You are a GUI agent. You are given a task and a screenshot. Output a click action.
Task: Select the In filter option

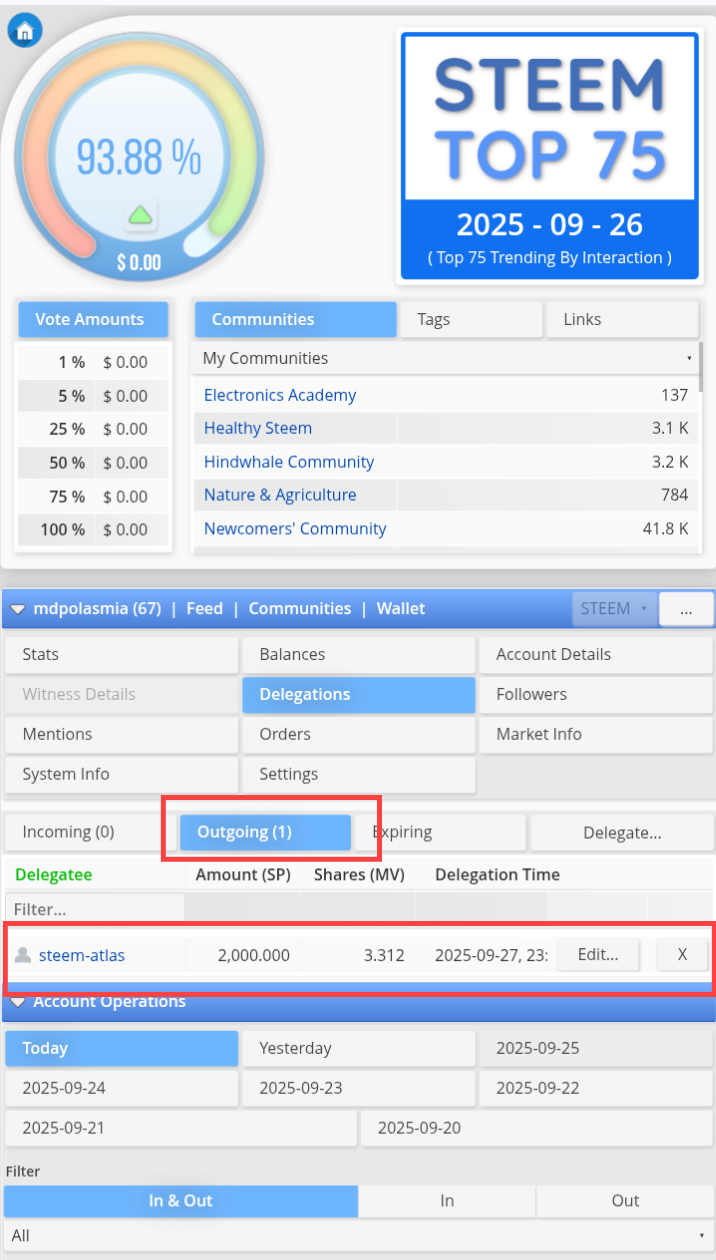coord(447,1201)
